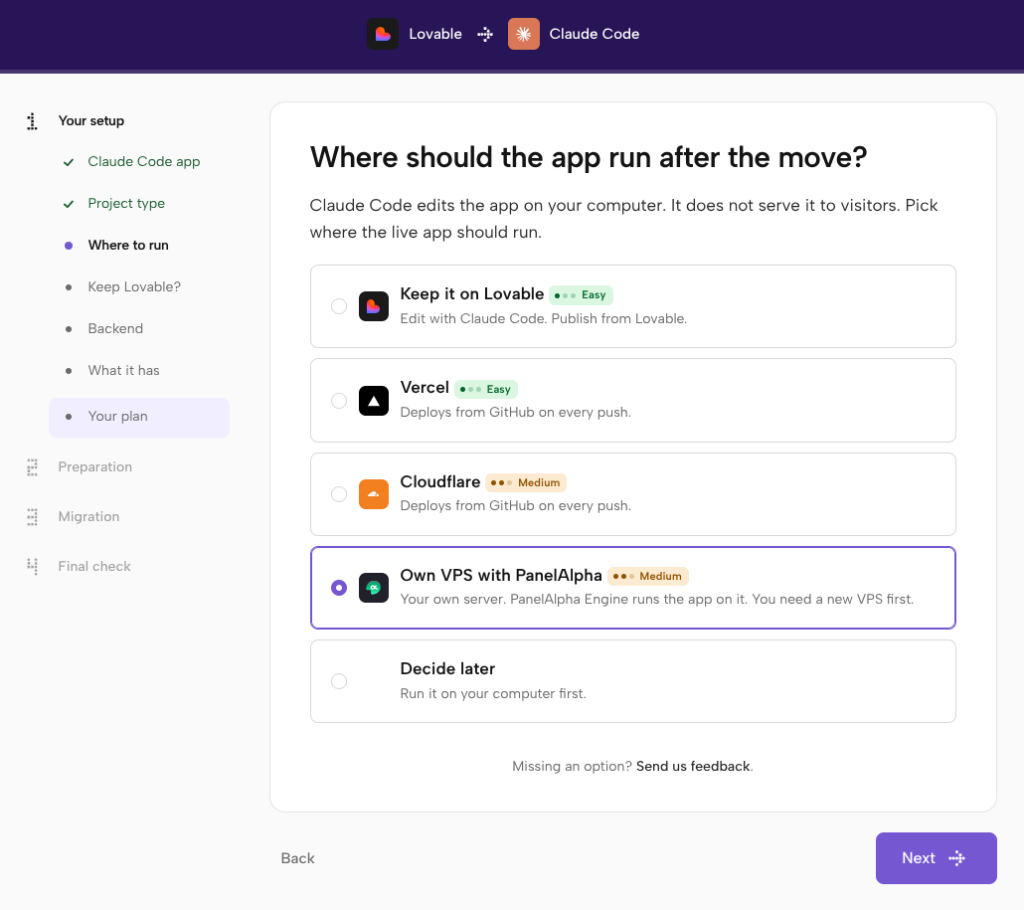Screen dimensions: 1024x910
Task: Click the step 3 number icon beside Migration
Action: pyautogui.click(x=31, y=517)
